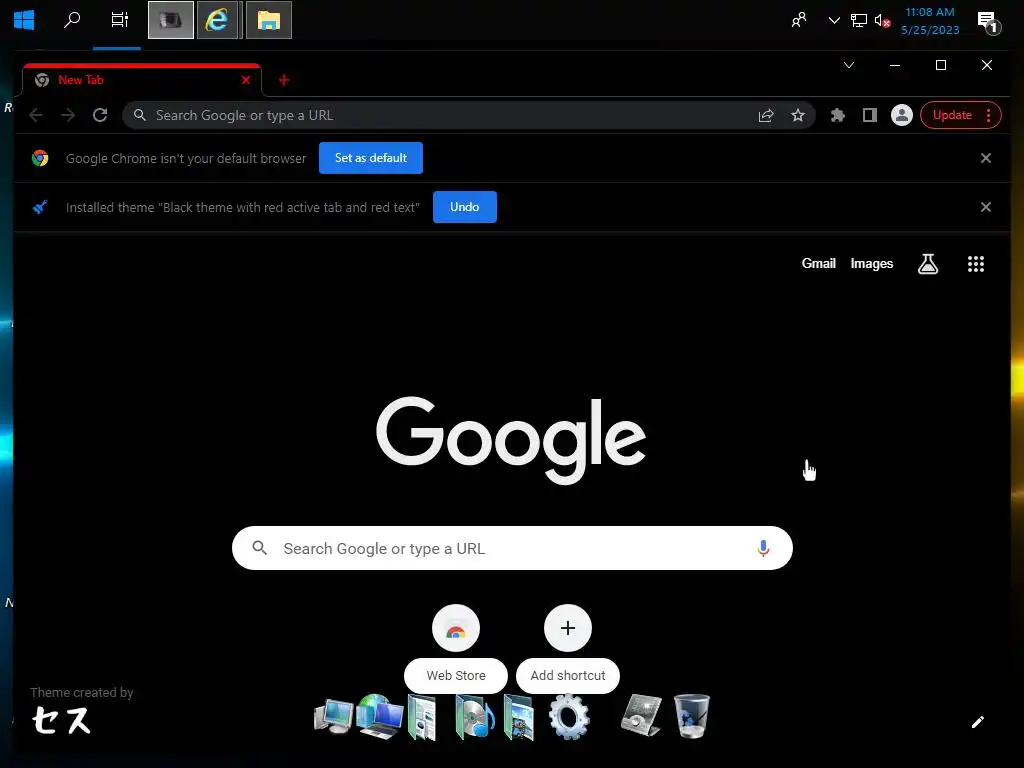Open the Extensions puzzle icon
This screenshot has height=768, width=1024.
tap(837, 116)
